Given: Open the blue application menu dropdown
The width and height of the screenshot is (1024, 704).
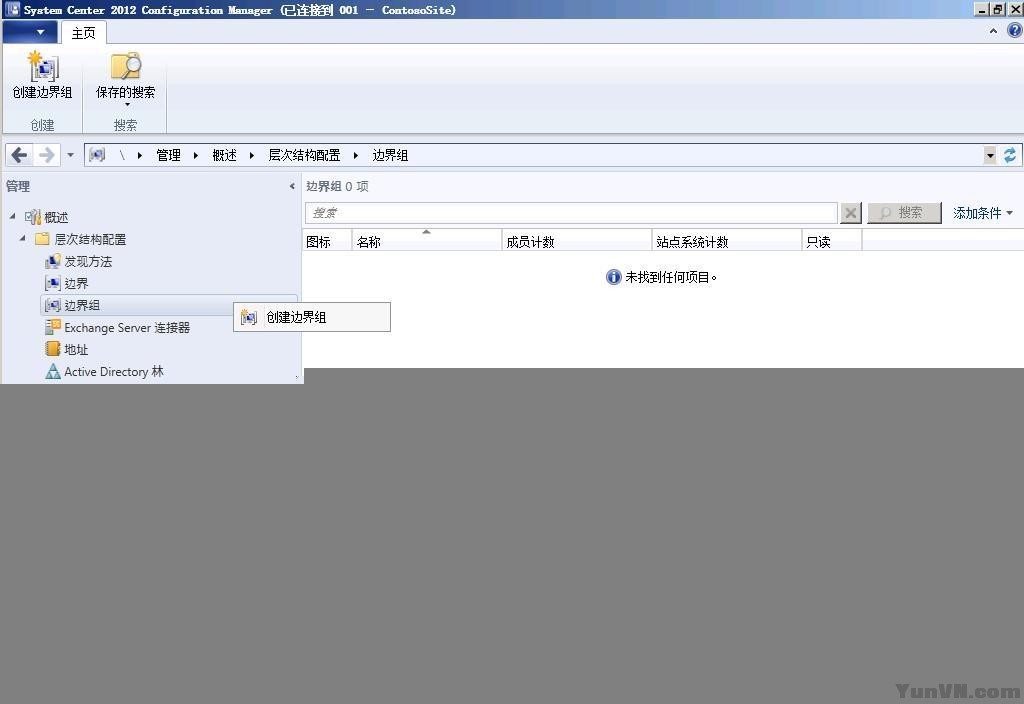Looking at the screenshot, I should 31,31.
